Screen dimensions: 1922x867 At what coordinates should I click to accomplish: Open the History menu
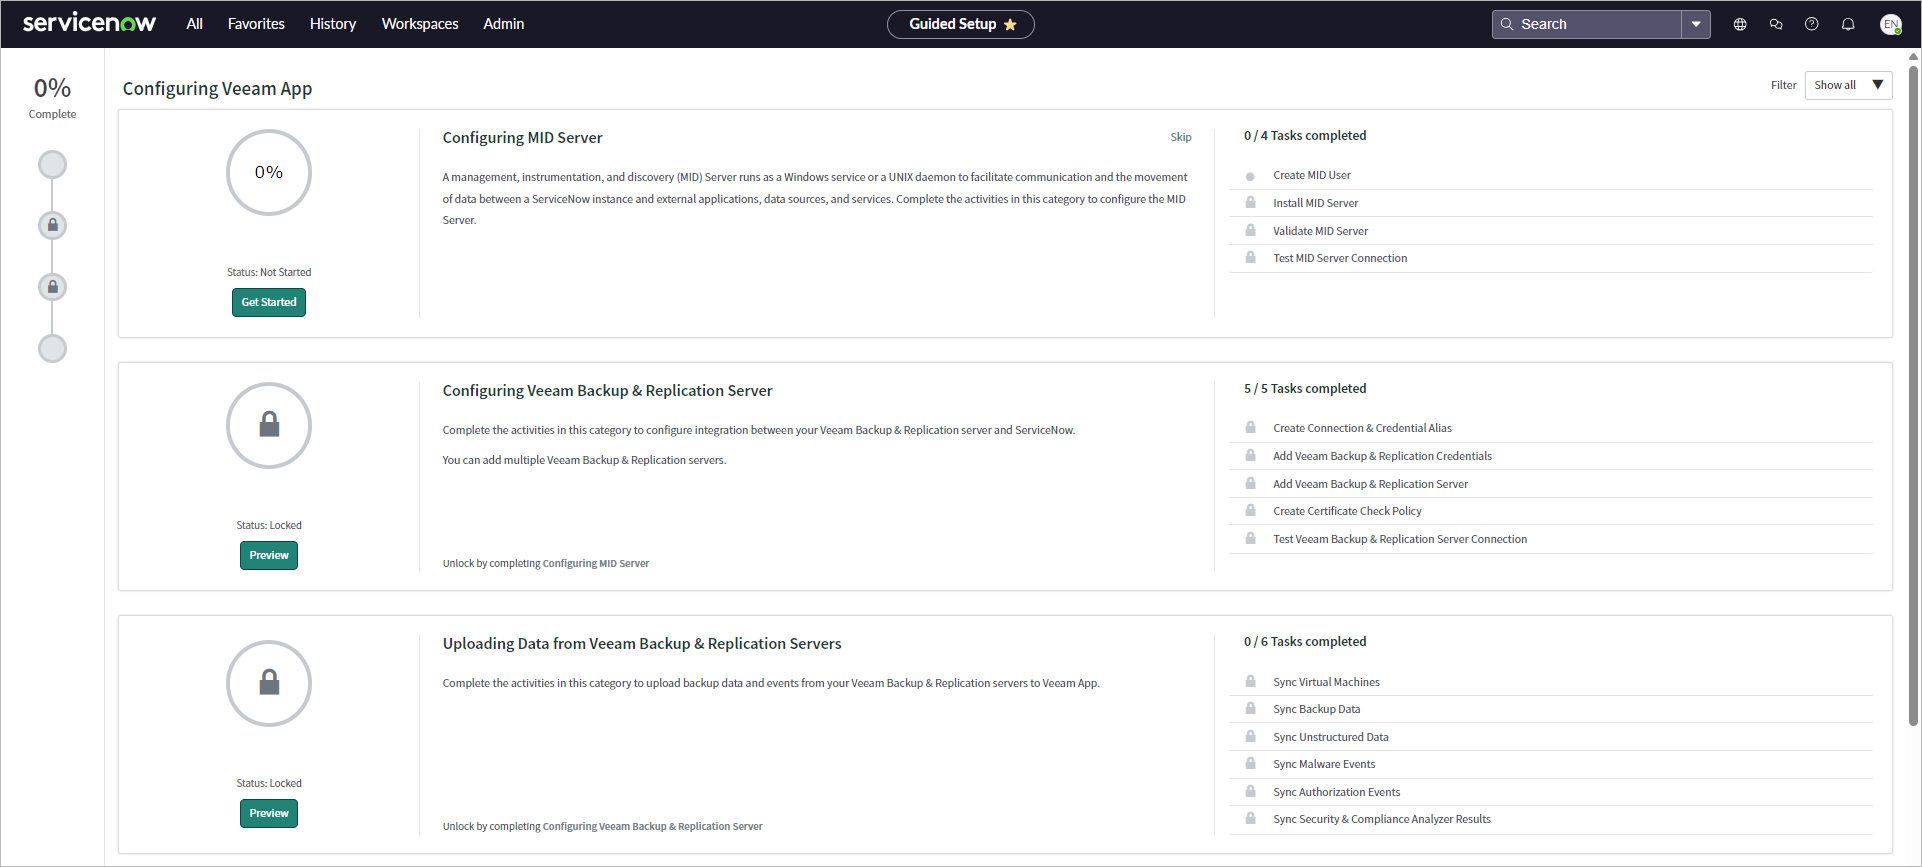[333, 24]
